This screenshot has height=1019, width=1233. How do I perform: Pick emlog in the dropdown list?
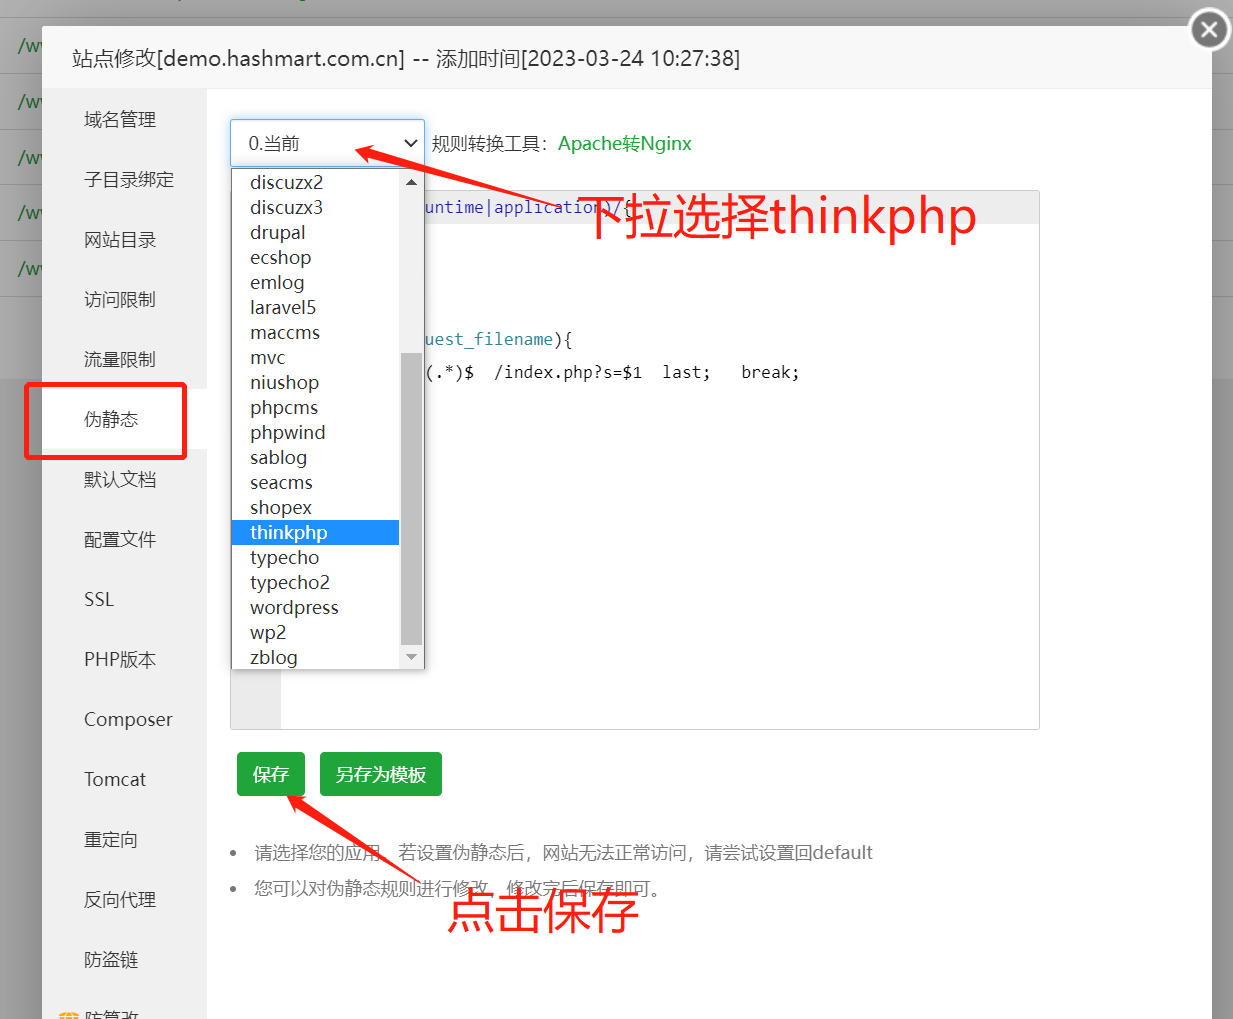click(315, 282)
